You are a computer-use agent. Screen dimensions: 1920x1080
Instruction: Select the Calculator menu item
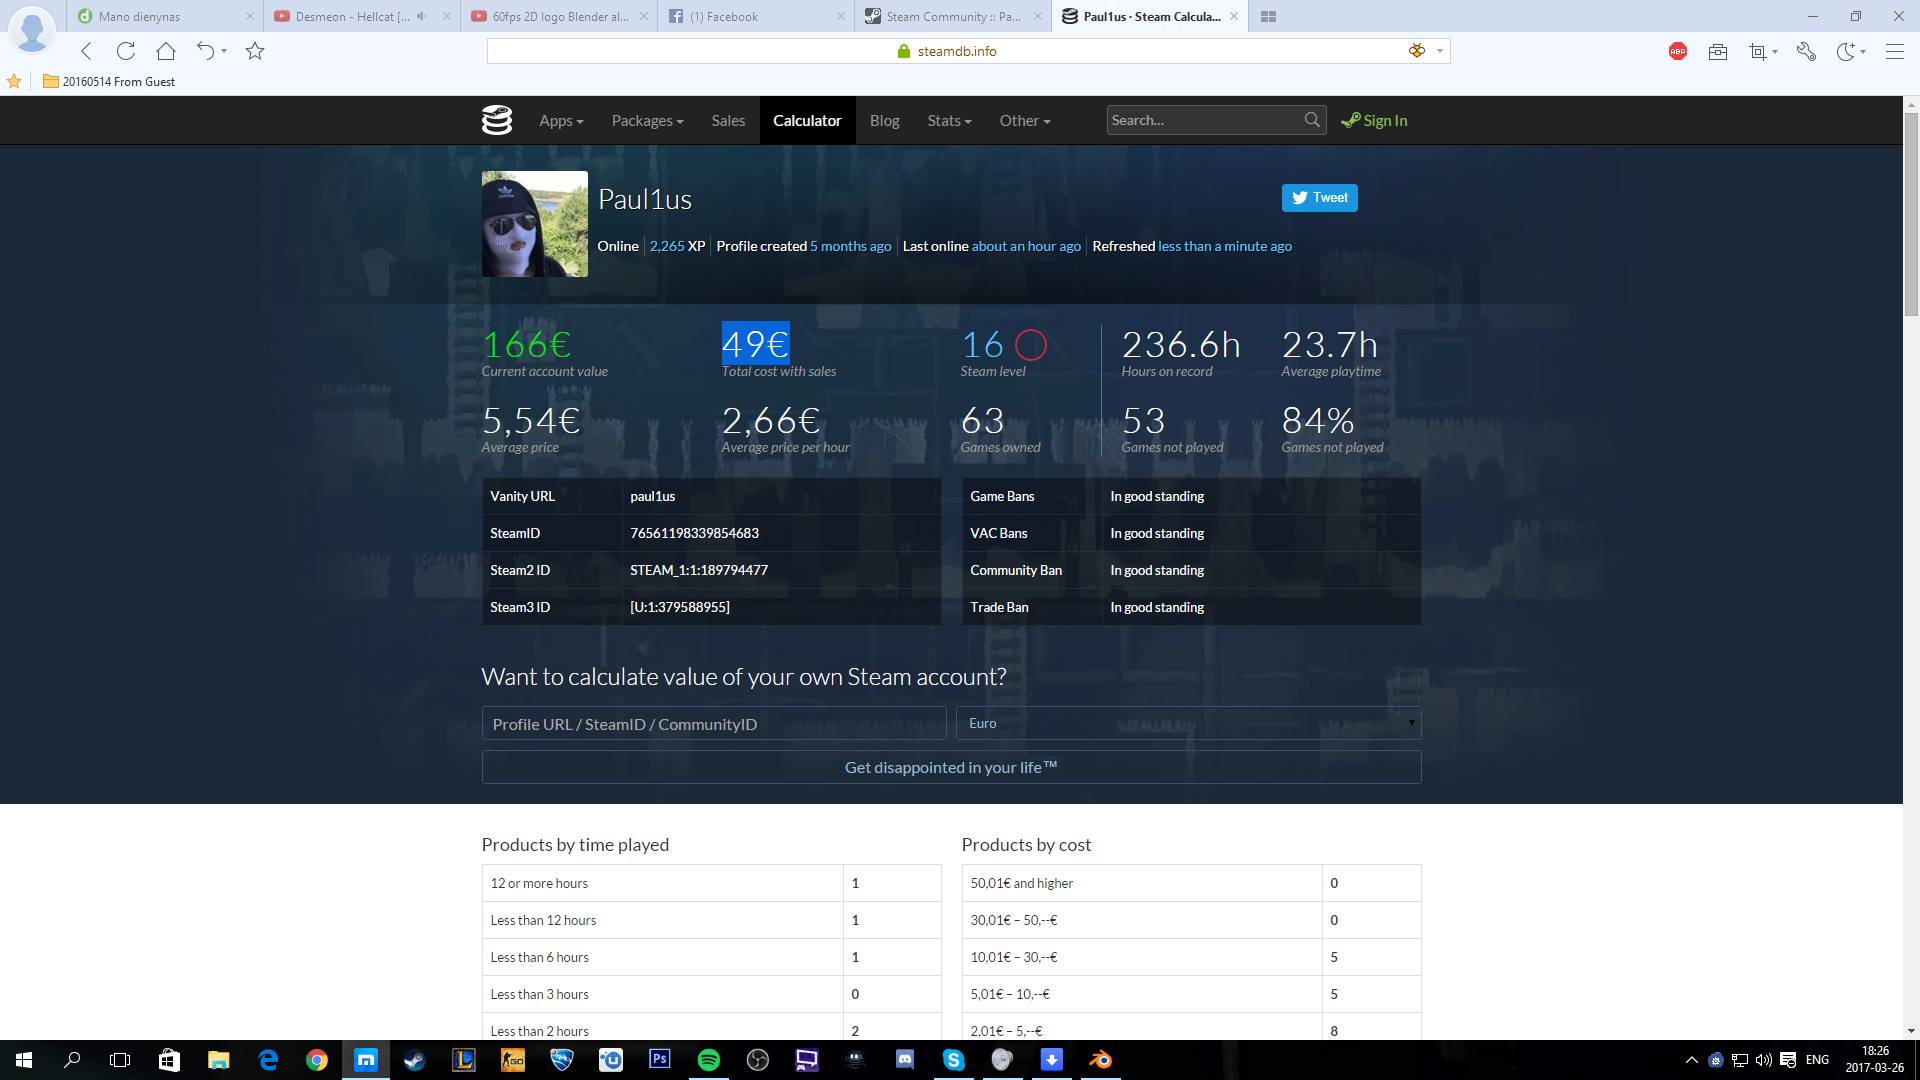pyautogui.click(x=807, y=120)
